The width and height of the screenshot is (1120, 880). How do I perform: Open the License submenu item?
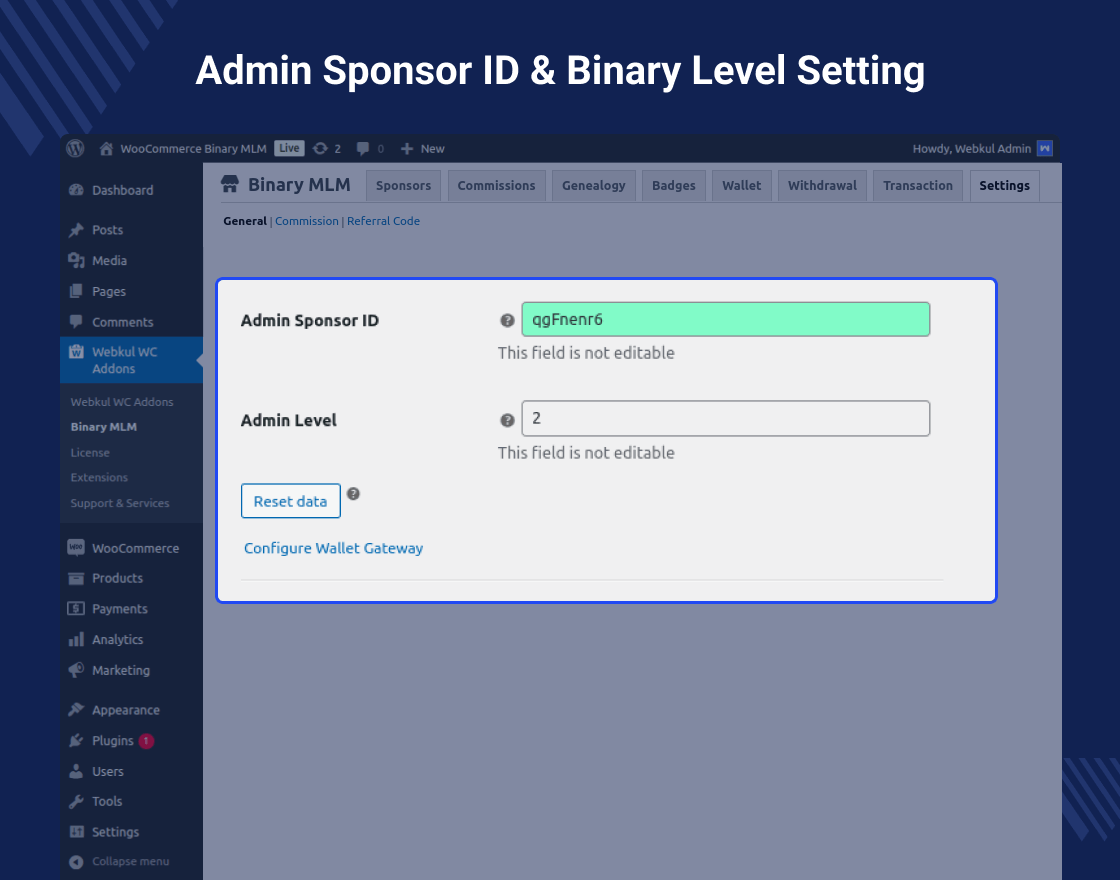(90, 453)
